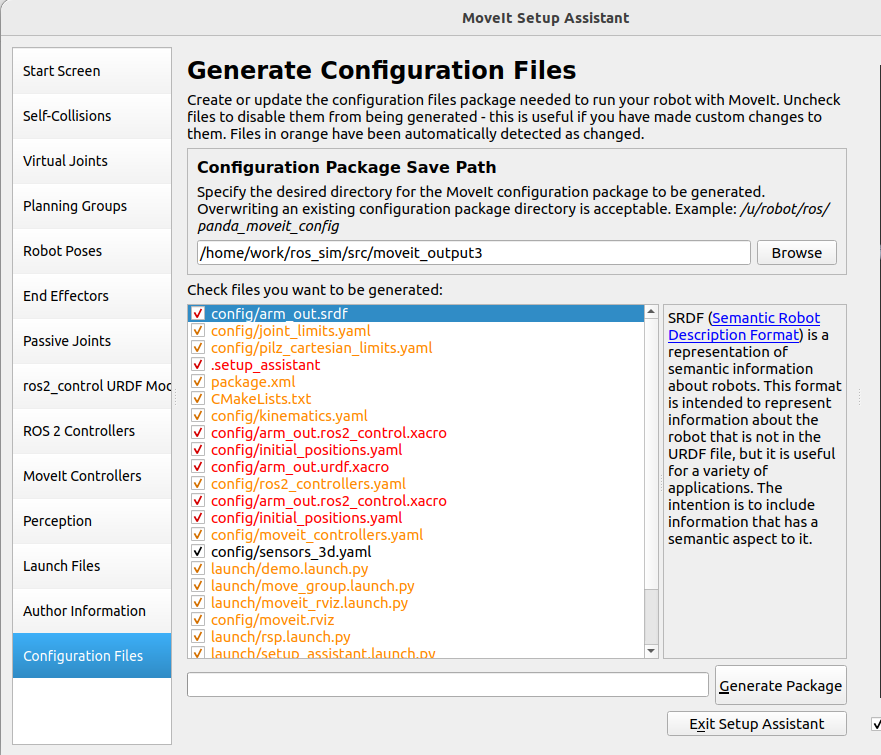Select CMakeLists.txt file name
The width and height of the screenshot is (881, 755).
point(261,398)
